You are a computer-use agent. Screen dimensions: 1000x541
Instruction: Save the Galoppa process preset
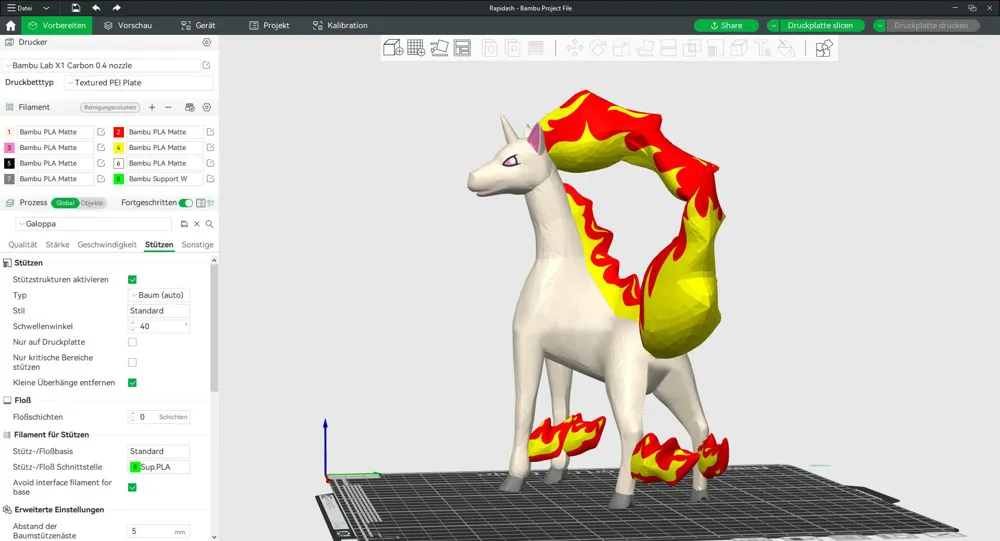[184, 224]
